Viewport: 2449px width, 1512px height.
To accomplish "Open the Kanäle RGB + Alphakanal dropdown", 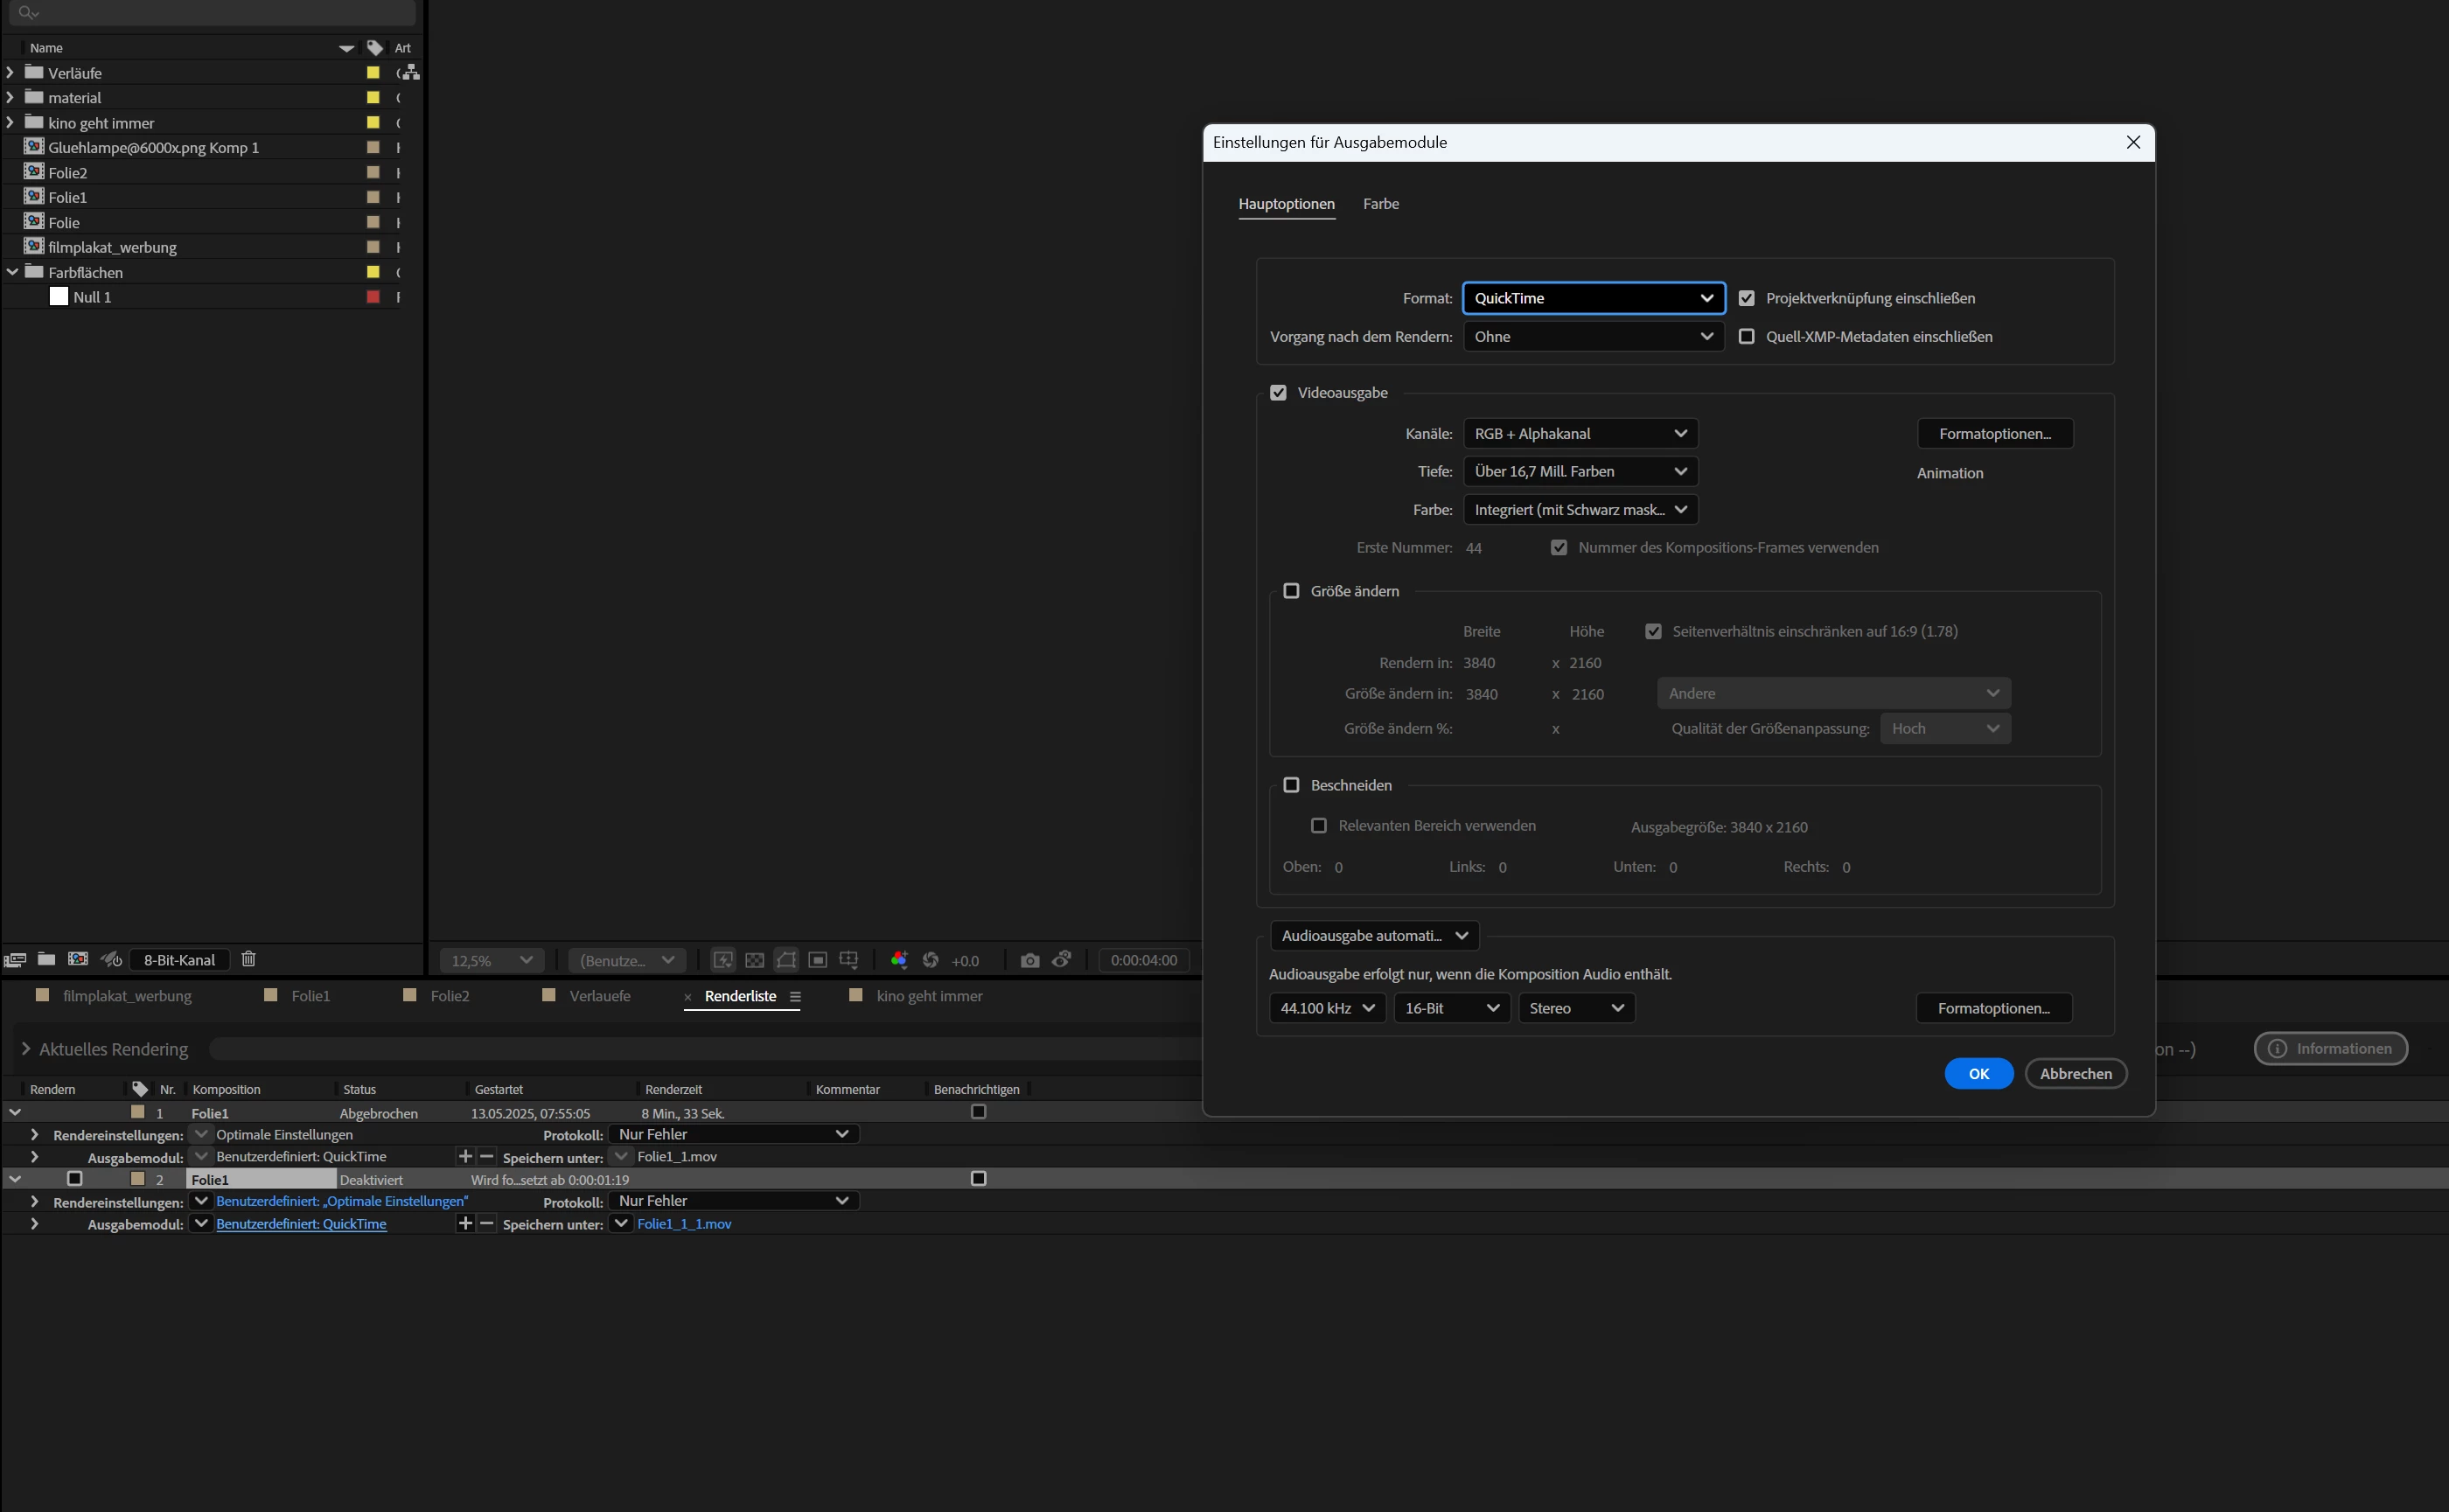I will [x=1580, y=434].
